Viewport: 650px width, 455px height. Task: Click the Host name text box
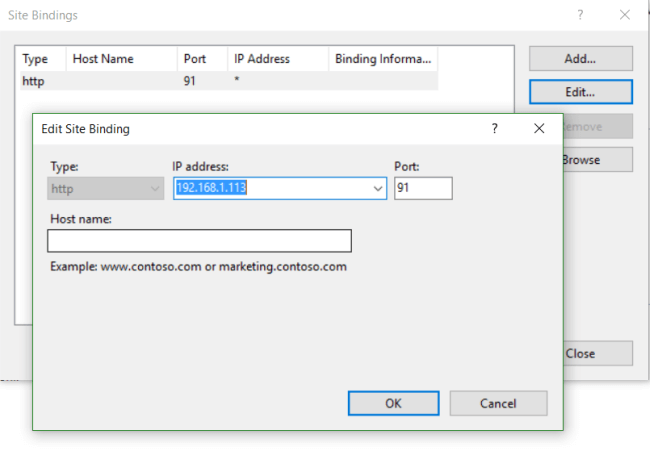[x=199, y=241]
